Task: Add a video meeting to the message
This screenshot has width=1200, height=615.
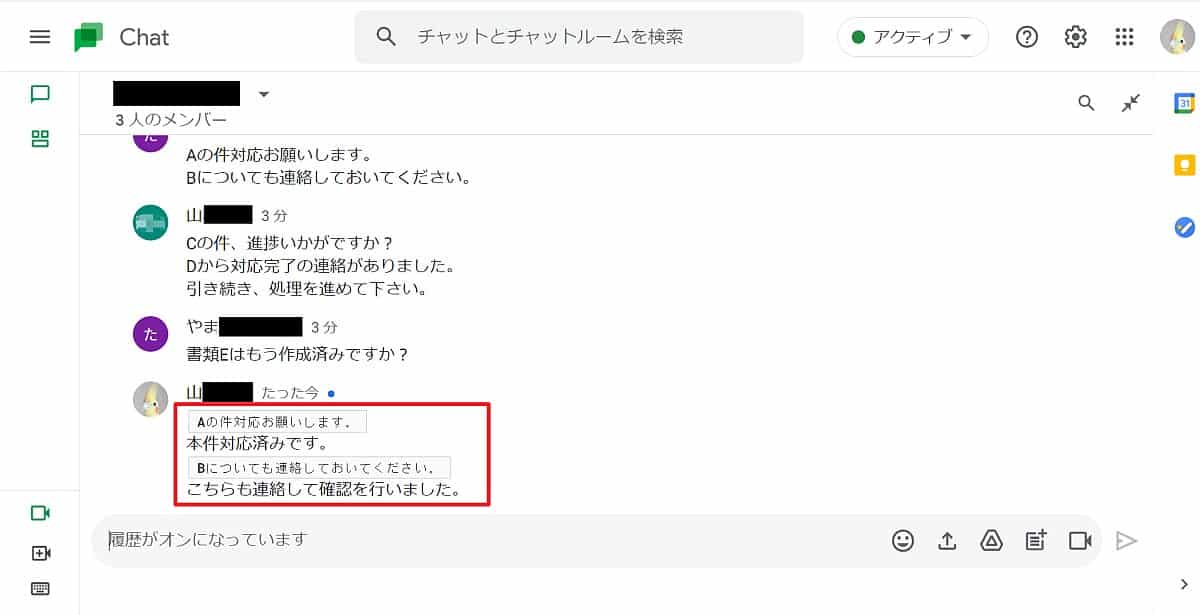Action: click(x=1079, y=540)
